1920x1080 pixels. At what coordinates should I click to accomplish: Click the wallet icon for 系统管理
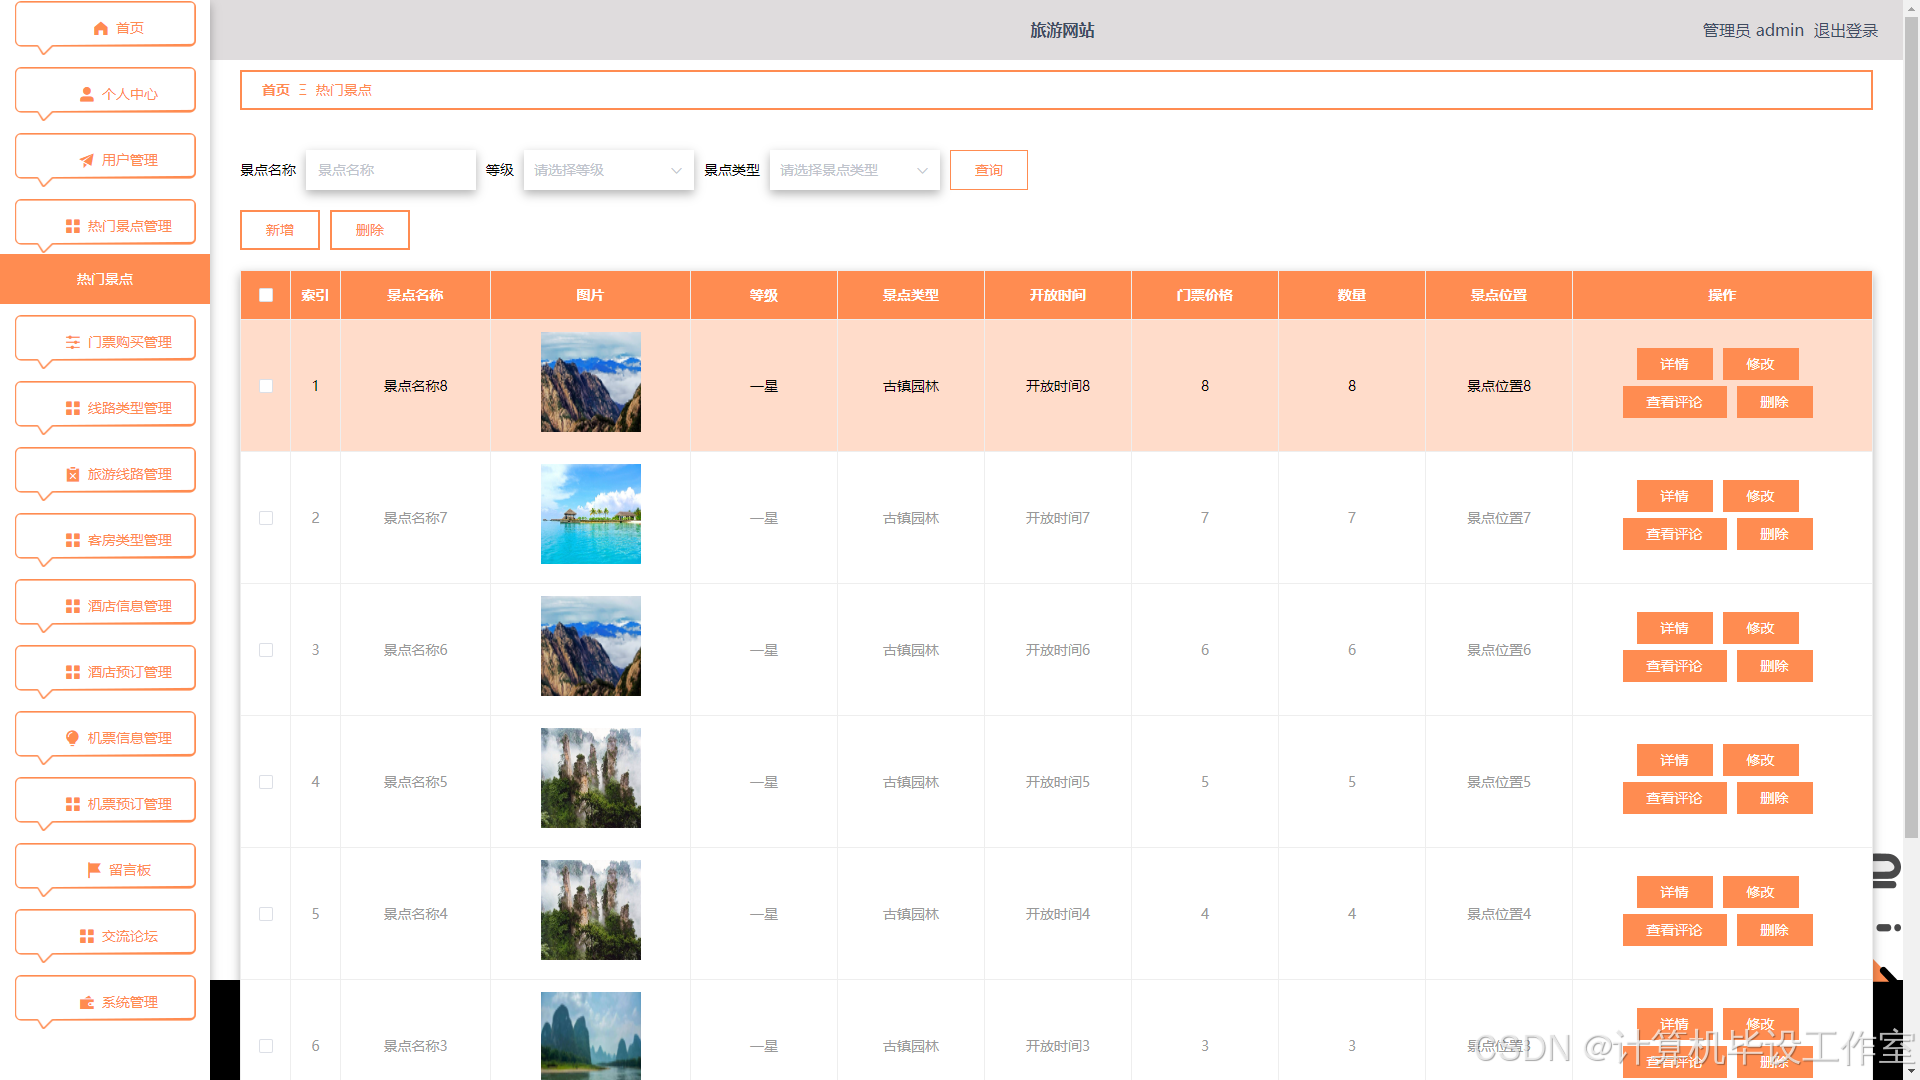87,1002
